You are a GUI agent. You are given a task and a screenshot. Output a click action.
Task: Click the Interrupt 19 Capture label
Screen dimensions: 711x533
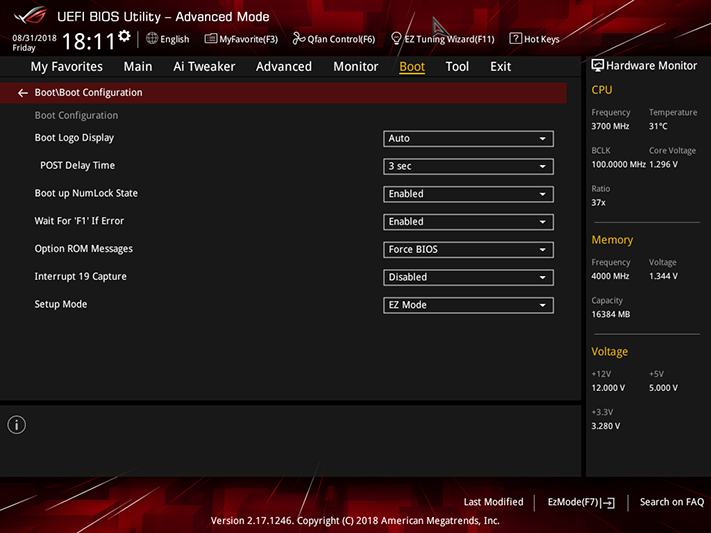pyautogui.click(x=81, y=276)
